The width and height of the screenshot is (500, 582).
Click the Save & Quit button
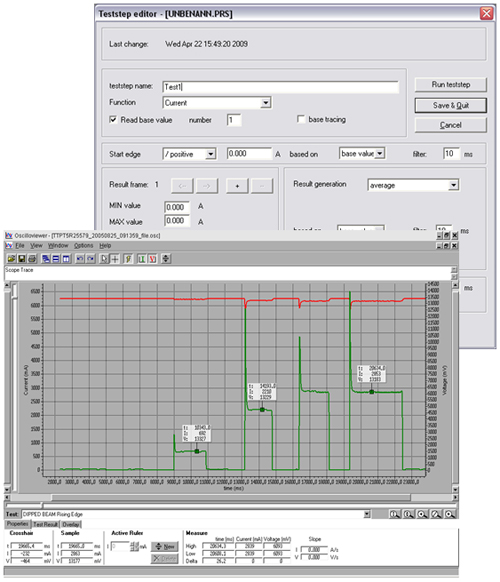[x=451, y=105]
